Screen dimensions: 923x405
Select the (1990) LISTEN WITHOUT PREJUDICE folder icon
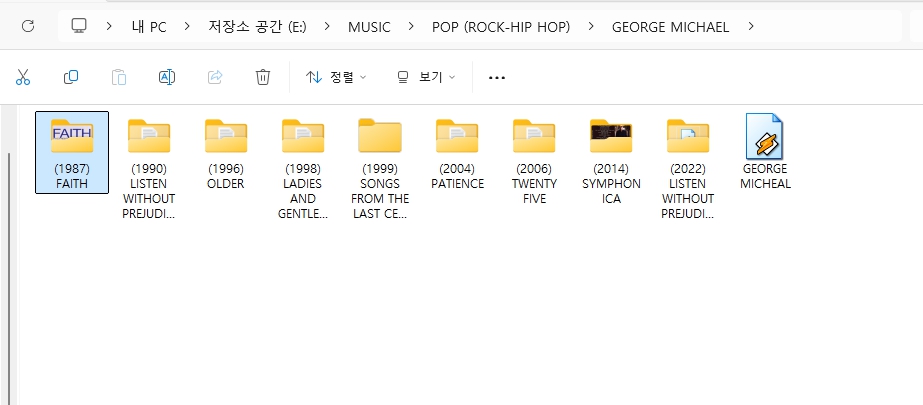[x=149, y=136]
